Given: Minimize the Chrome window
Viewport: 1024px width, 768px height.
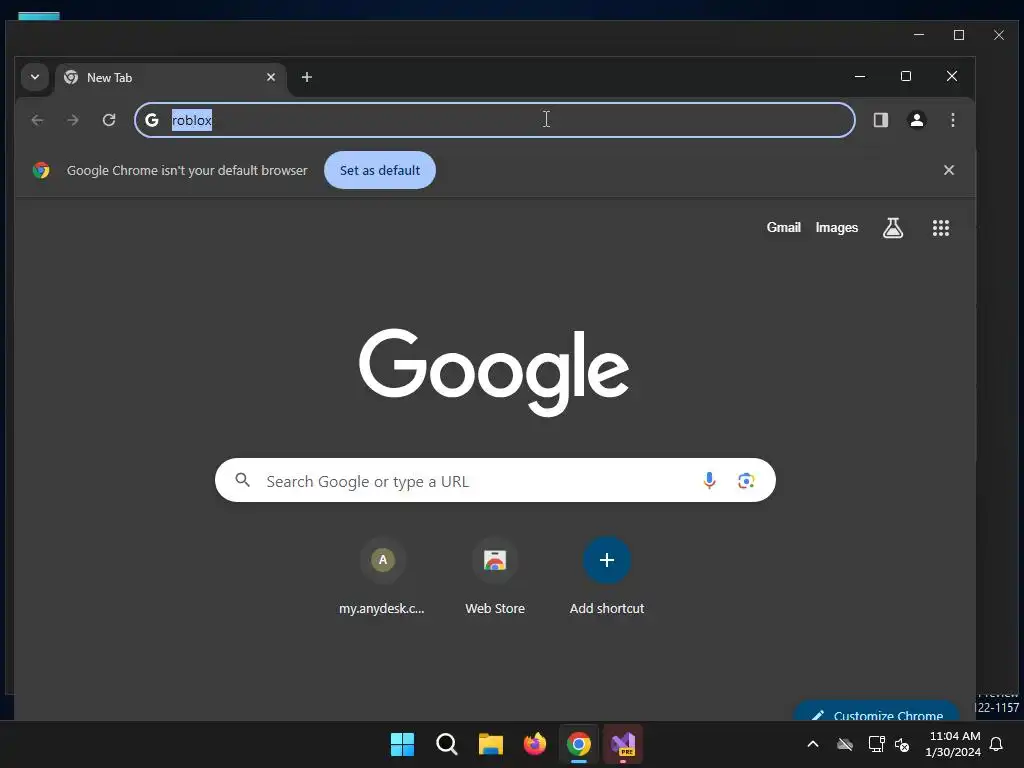Looking at the screenshot, I should (860, 76).
